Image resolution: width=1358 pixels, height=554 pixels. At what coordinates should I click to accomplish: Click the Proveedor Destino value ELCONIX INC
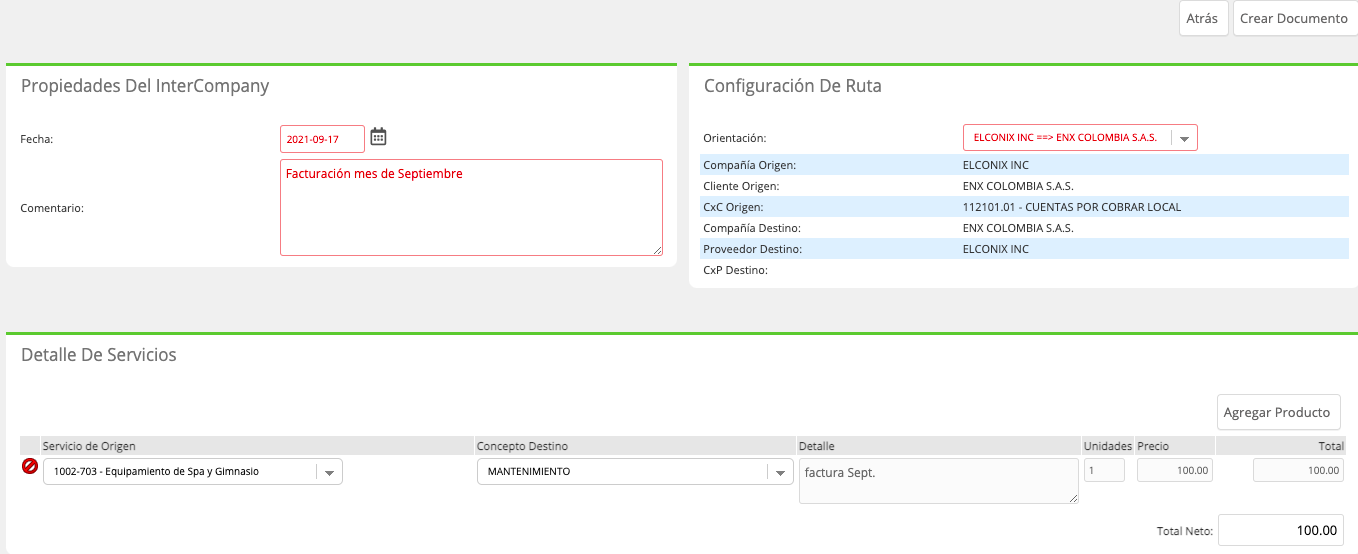click(x=995, y=249)
